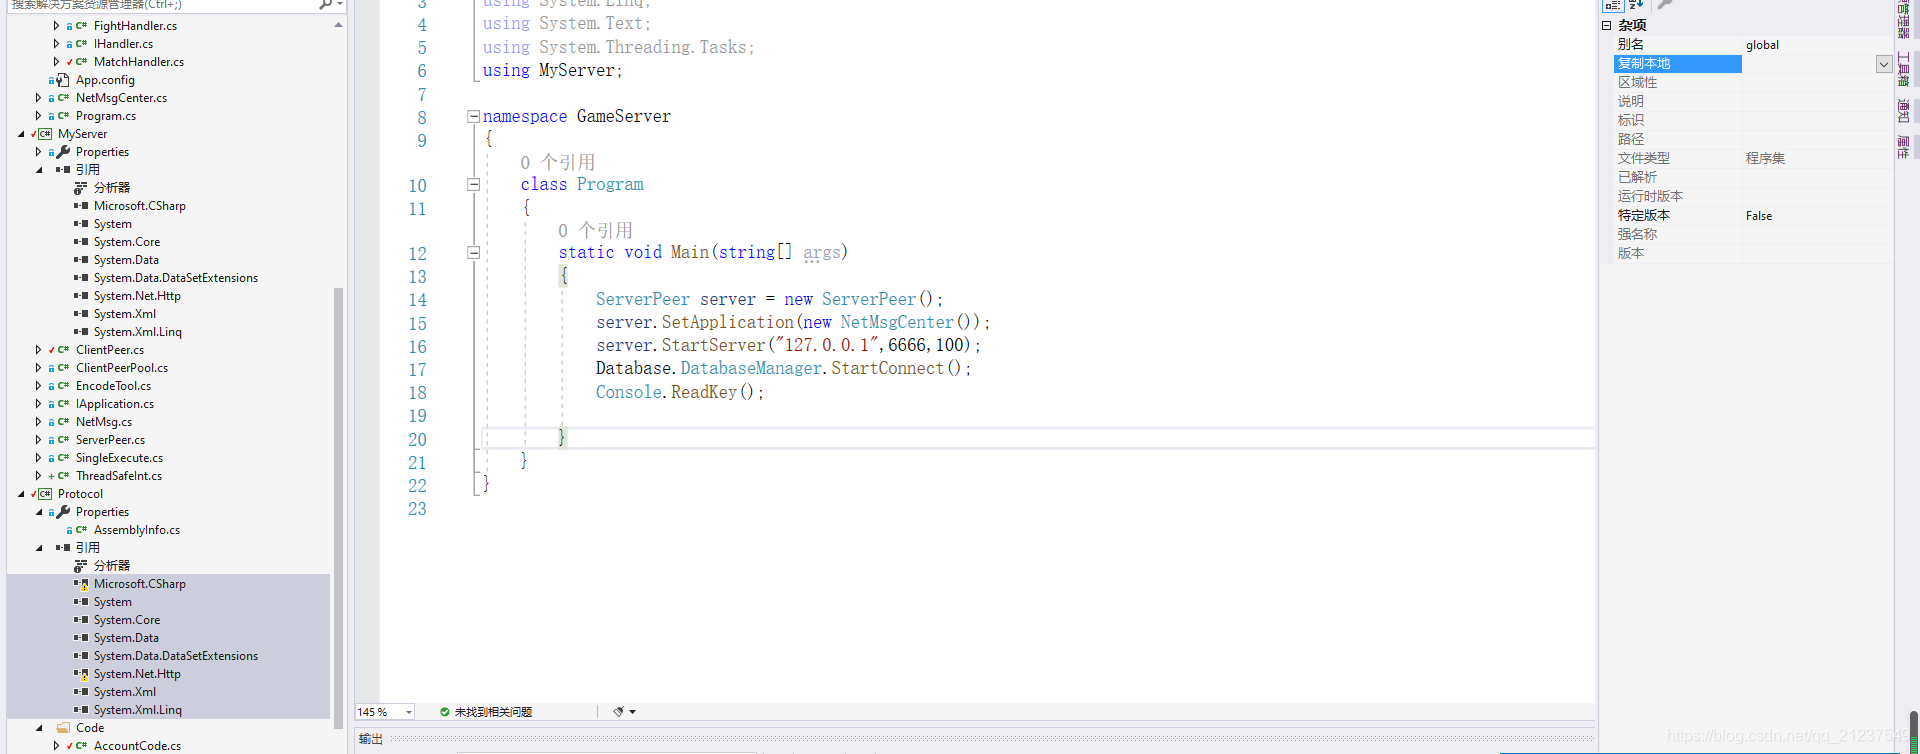Click the Protocol project icon
The height and width of the screenshot is (754, 1920).
coord(45,494)
